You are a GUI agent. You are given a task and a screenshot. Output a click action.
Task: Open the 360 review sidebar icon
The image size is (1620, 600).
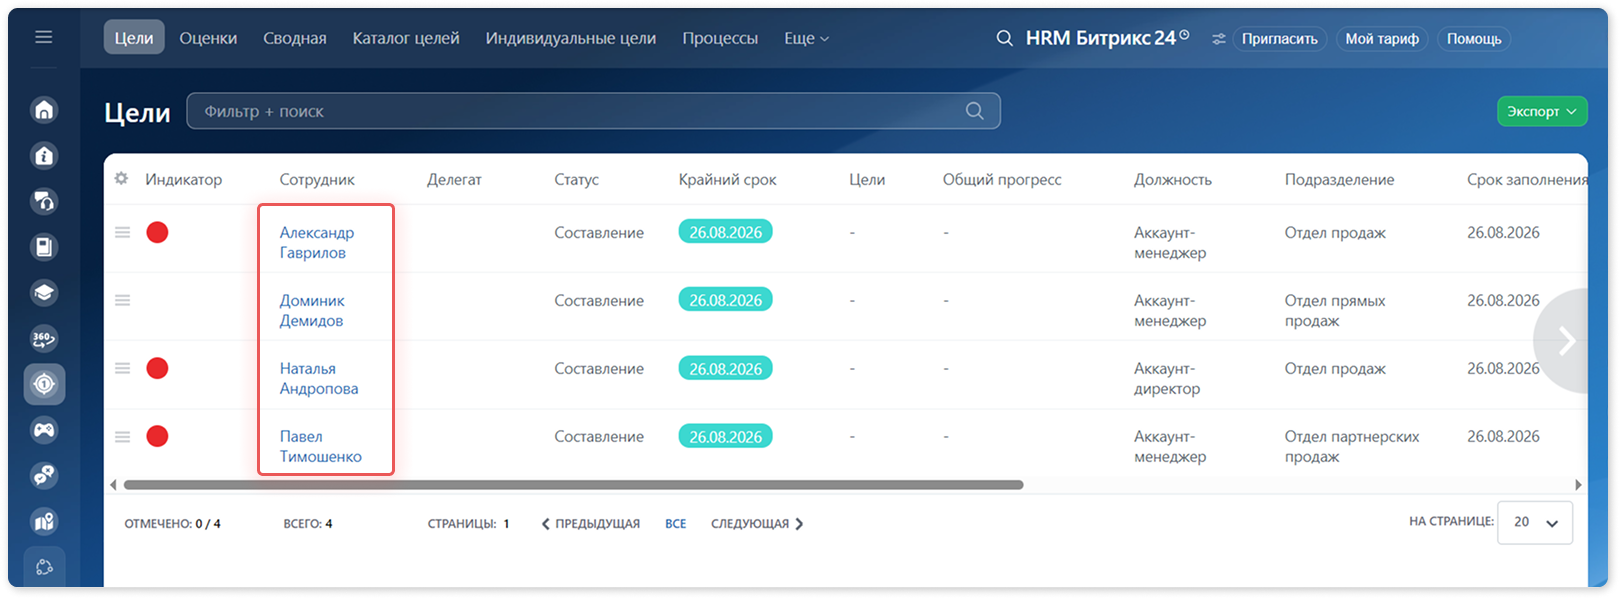pos(44,338)
